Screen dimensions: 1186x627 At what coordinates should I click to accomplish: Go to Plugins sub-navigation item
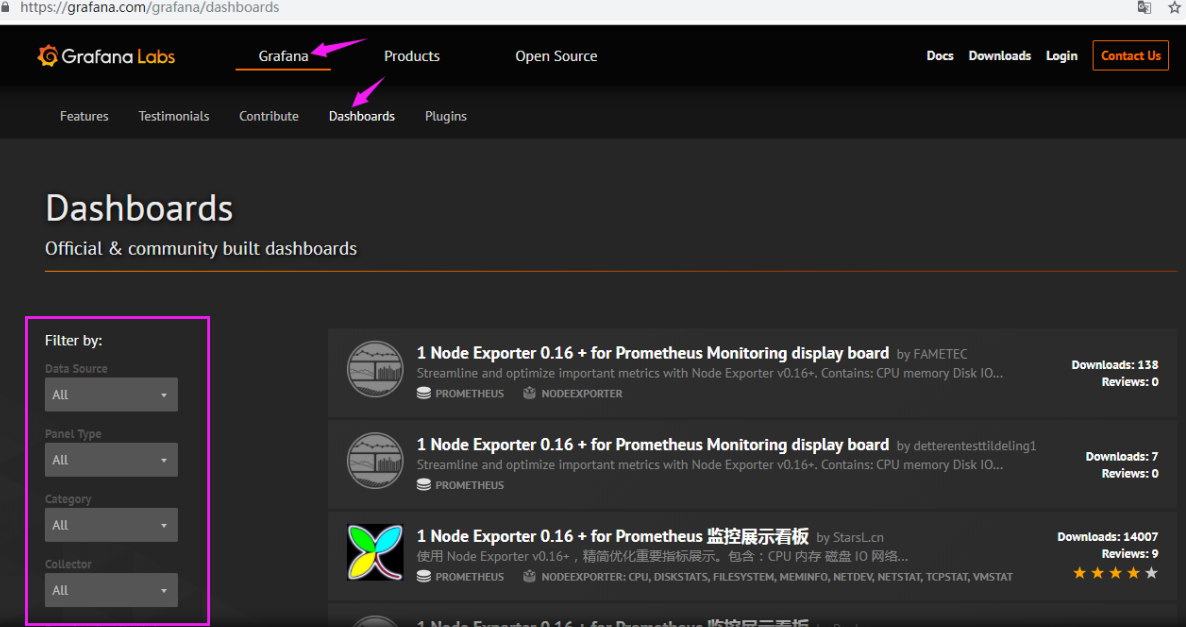[x=446, y=116]
